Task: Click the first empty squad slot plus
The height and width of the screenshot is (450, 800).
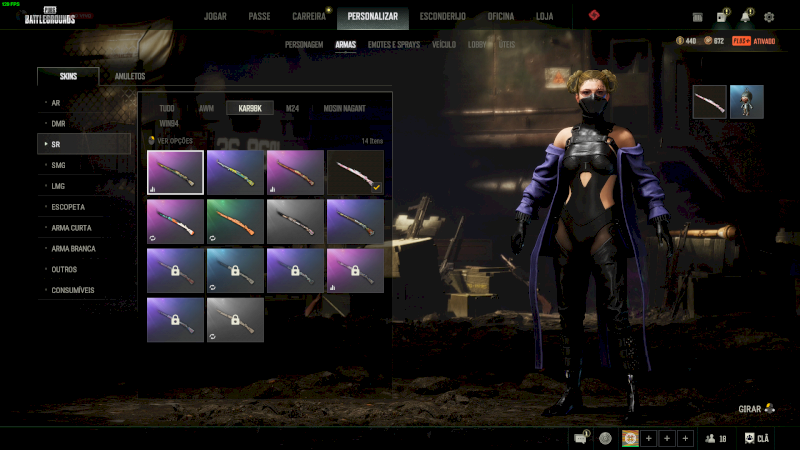Action: click(648, 438)
